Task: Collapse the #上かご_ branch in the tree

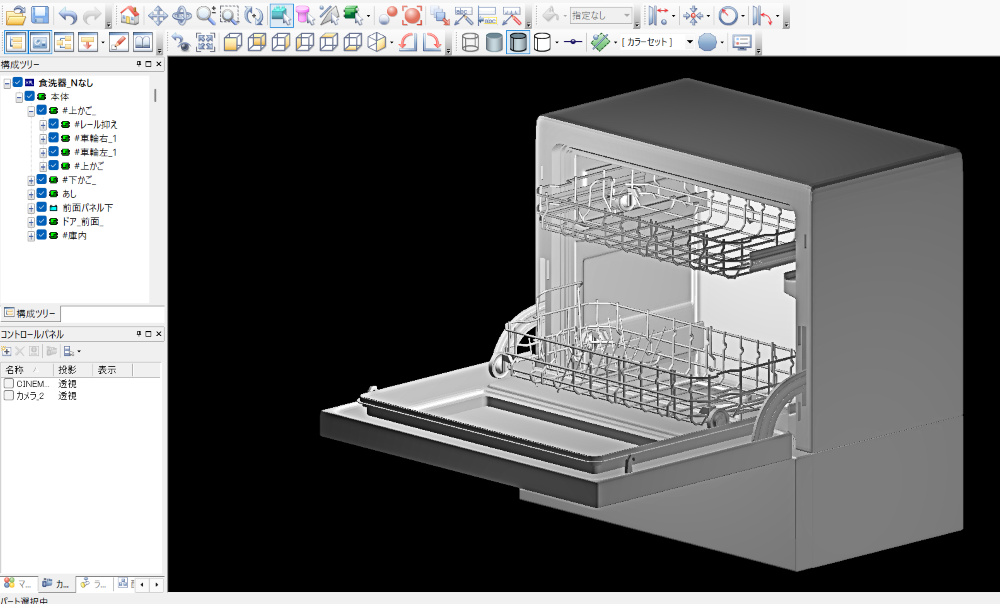Action: click(x=31, y=110)
